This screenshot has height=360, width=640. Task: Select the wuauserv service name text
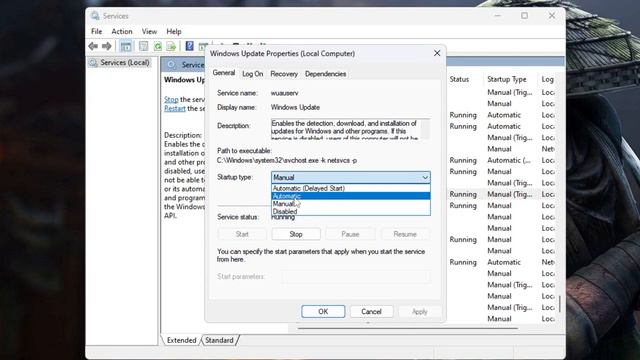coord(284,93)
